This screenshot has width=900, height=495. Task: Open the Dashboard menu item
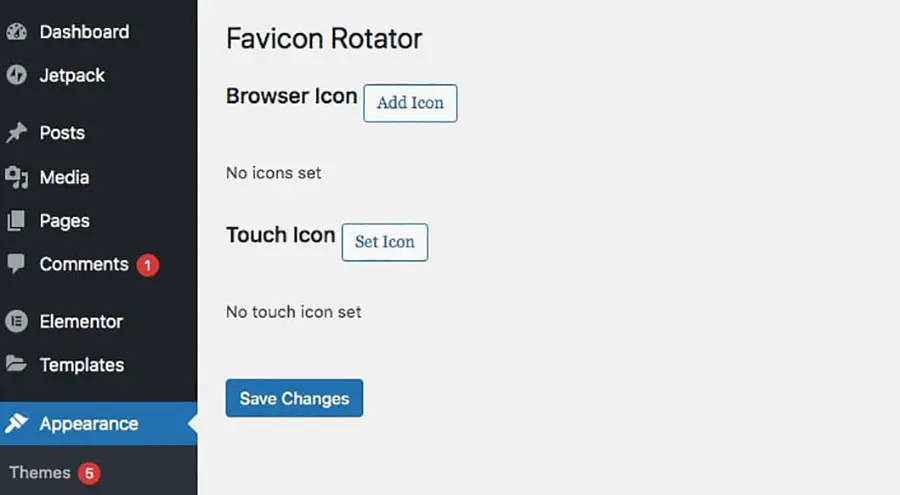tap(84, 32)
